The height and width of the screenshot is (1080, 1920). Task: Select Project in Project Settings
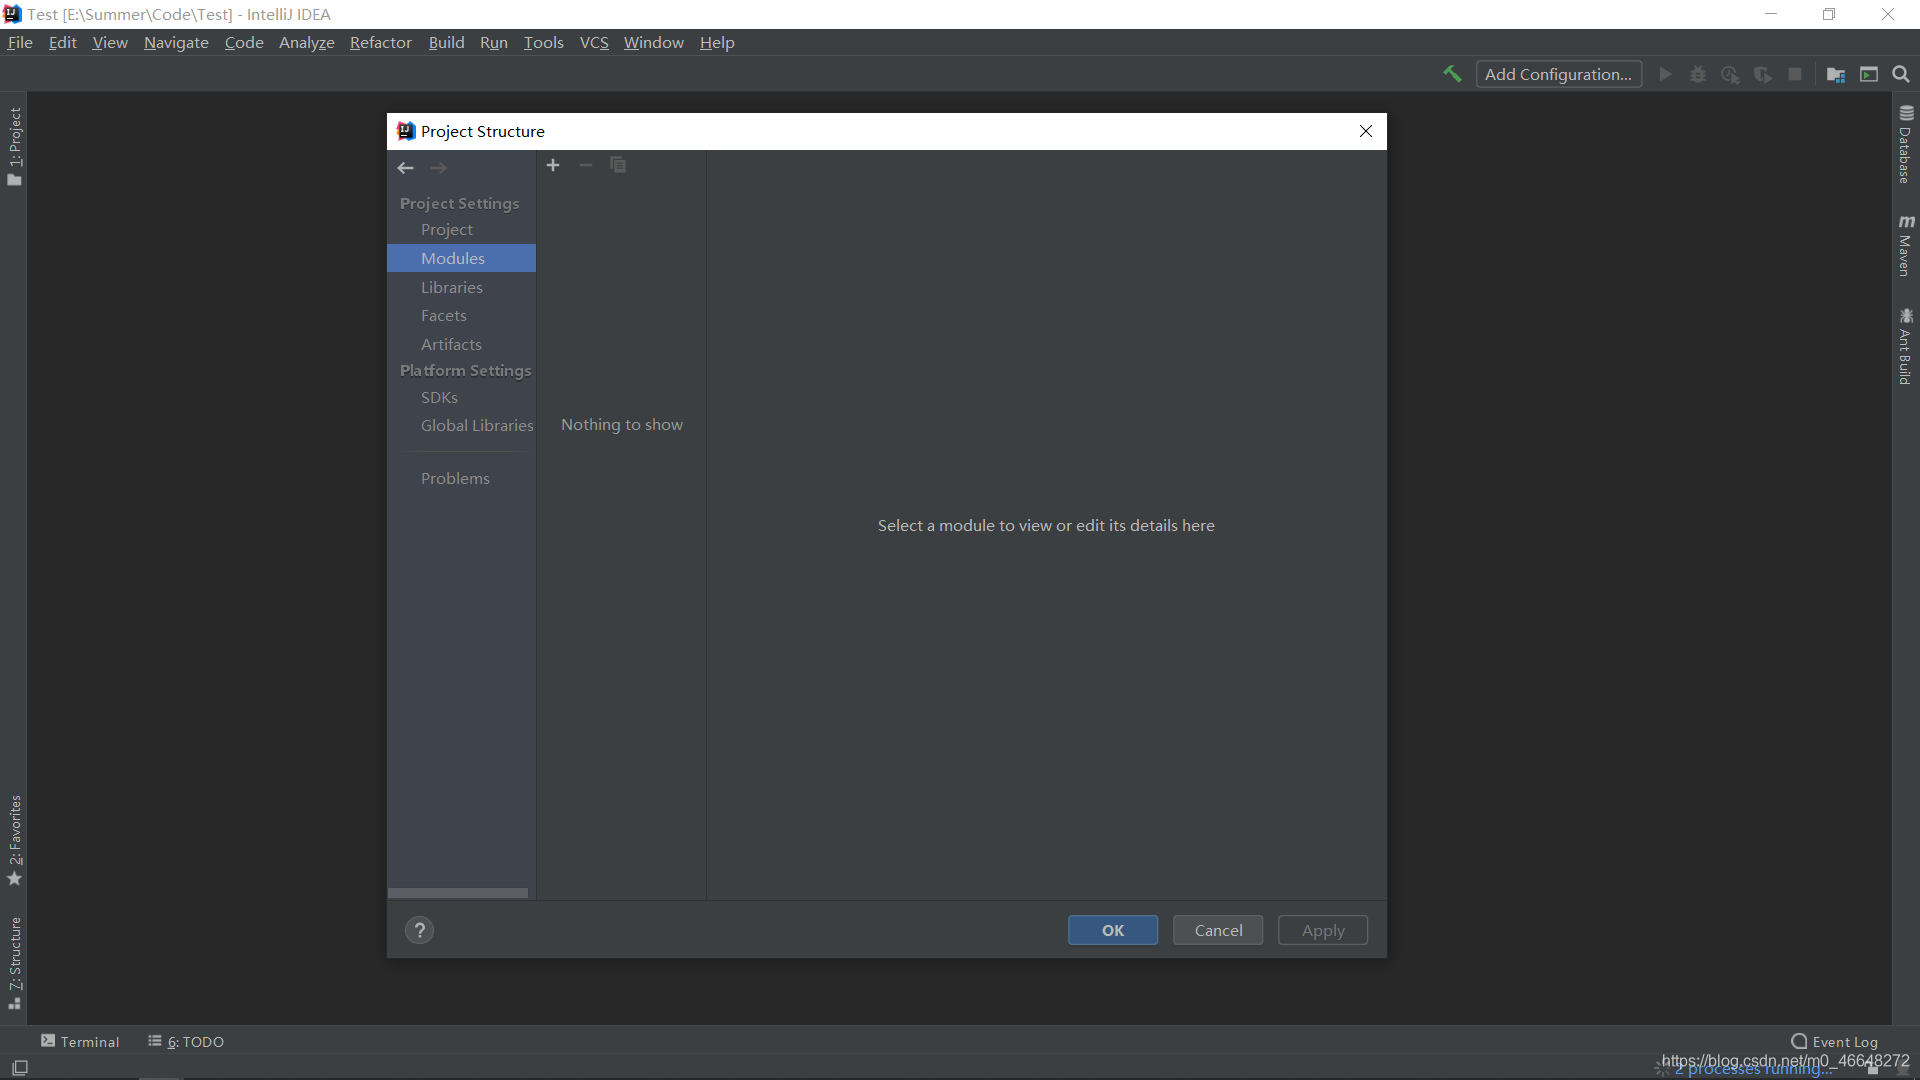click(461, 229)
